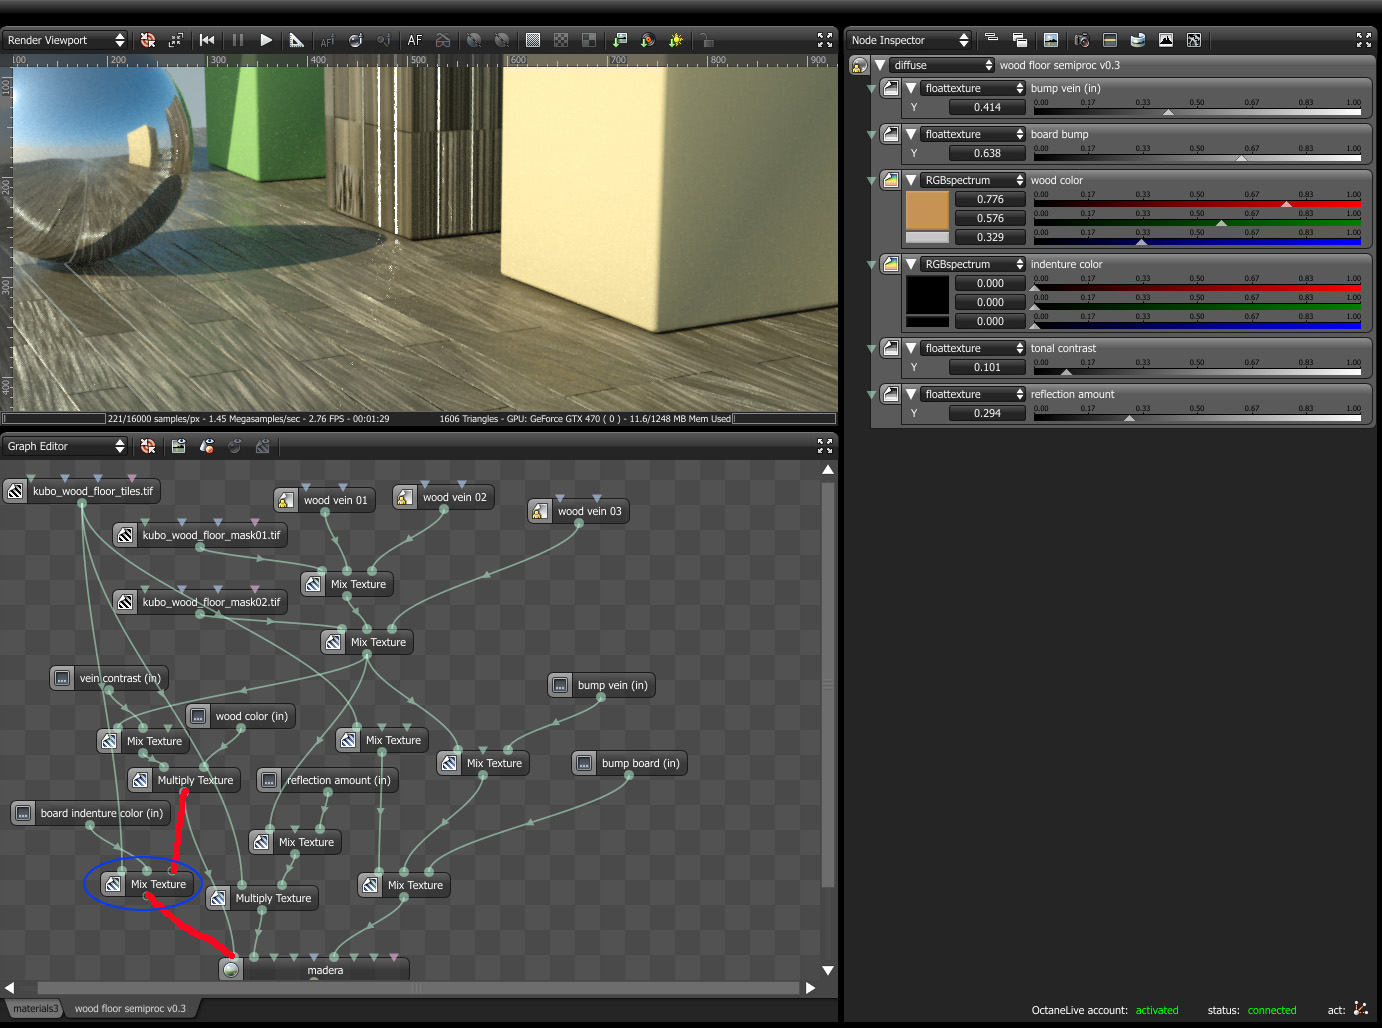Maximize the Node Inspector panel
The image size is (1382, 1028).
pos(1364,40)
